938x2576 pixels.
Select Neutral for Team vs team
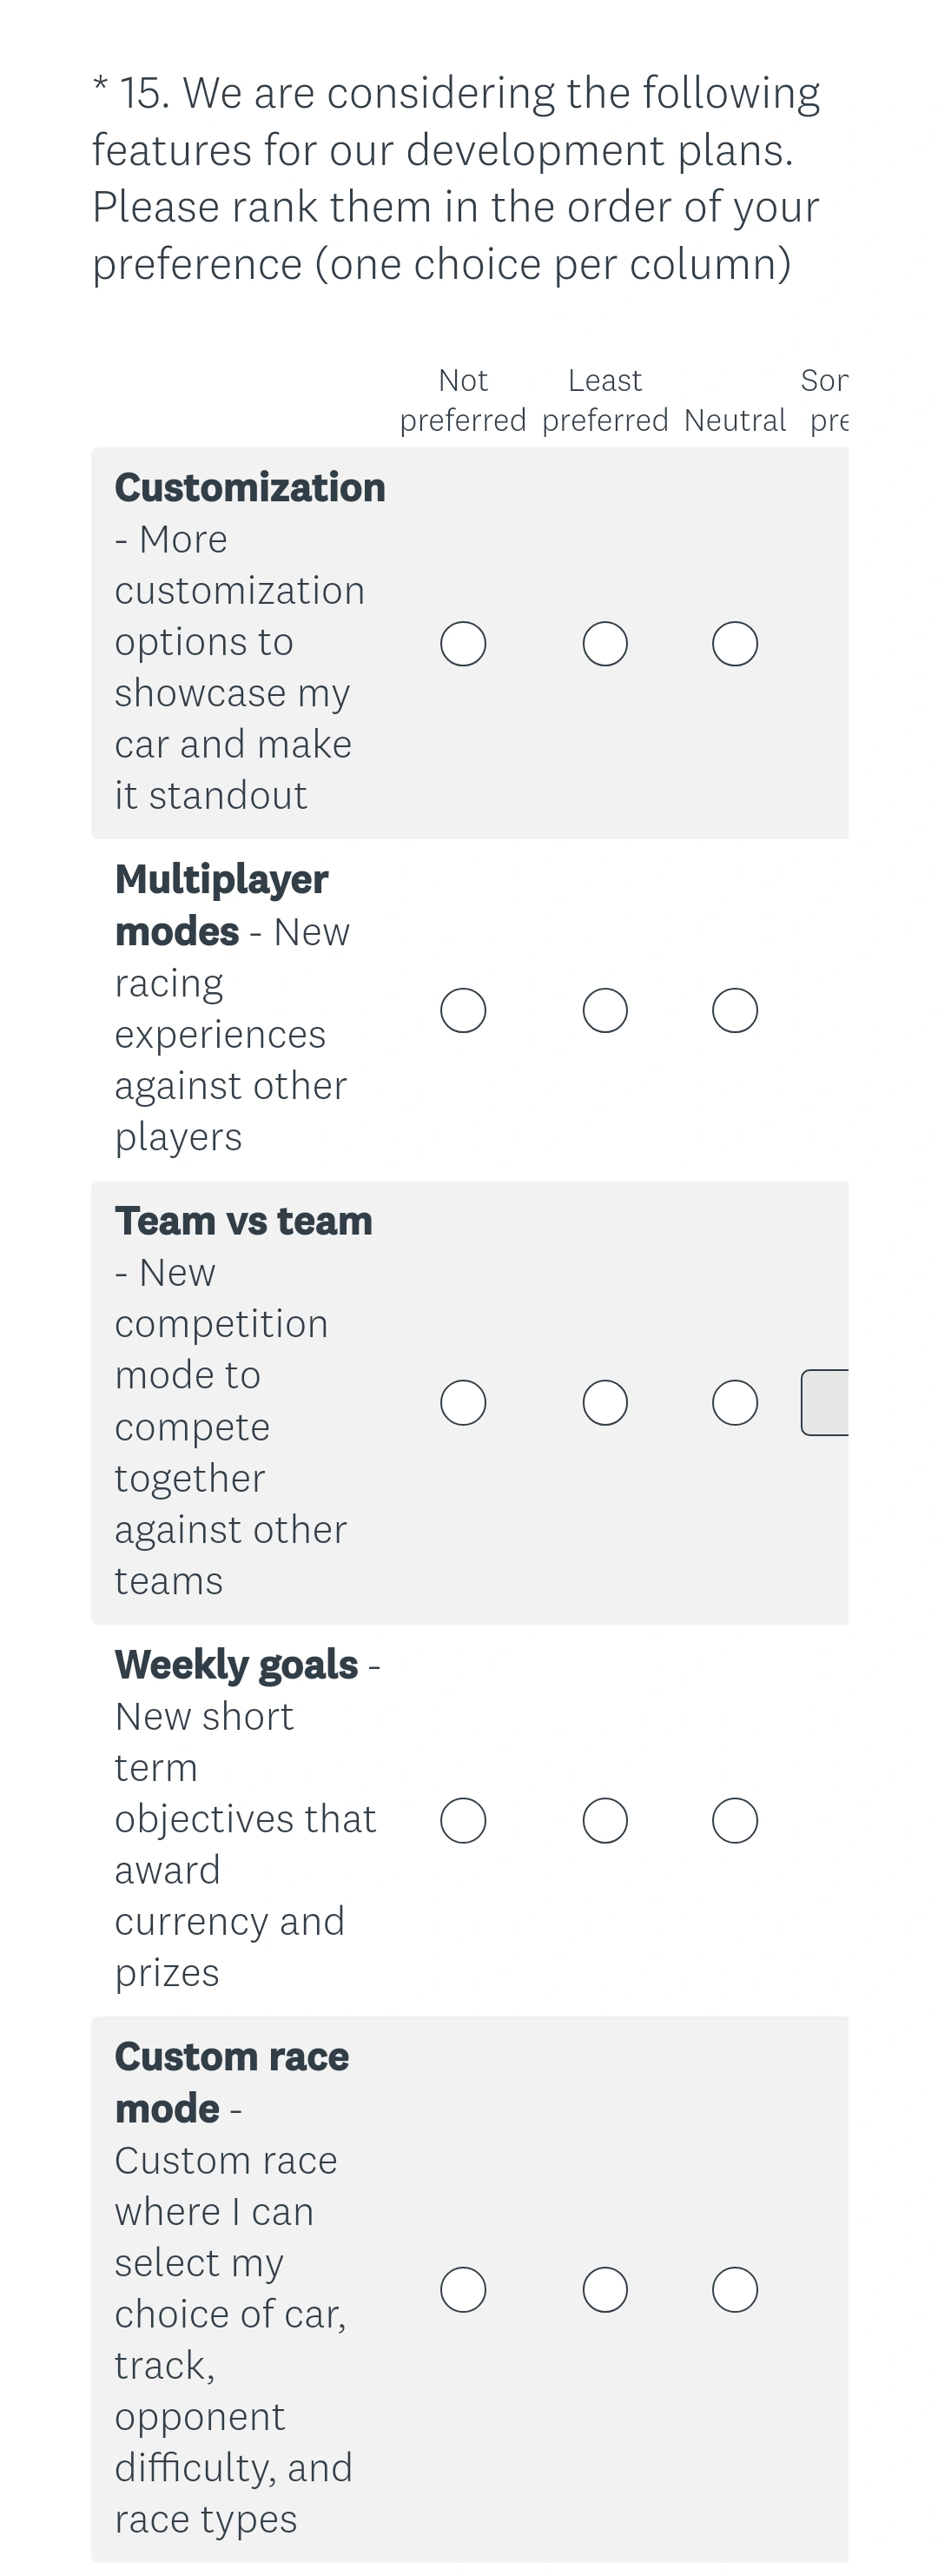click(x=735, y=1402)
